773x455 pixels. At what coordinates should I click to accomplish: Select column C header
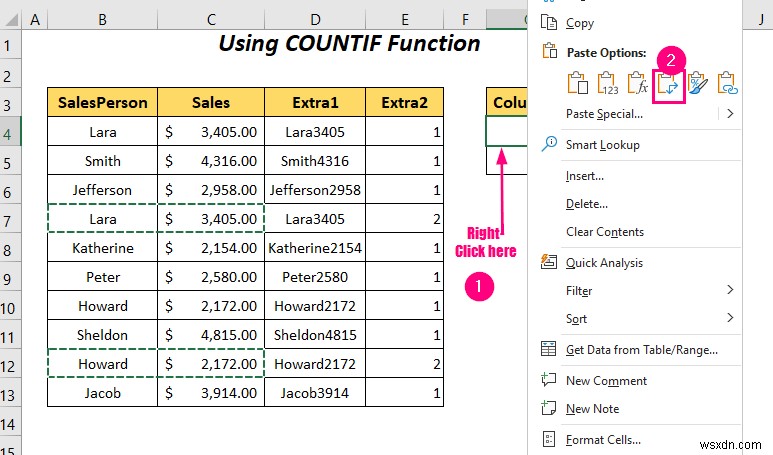[x=211, y=20]
